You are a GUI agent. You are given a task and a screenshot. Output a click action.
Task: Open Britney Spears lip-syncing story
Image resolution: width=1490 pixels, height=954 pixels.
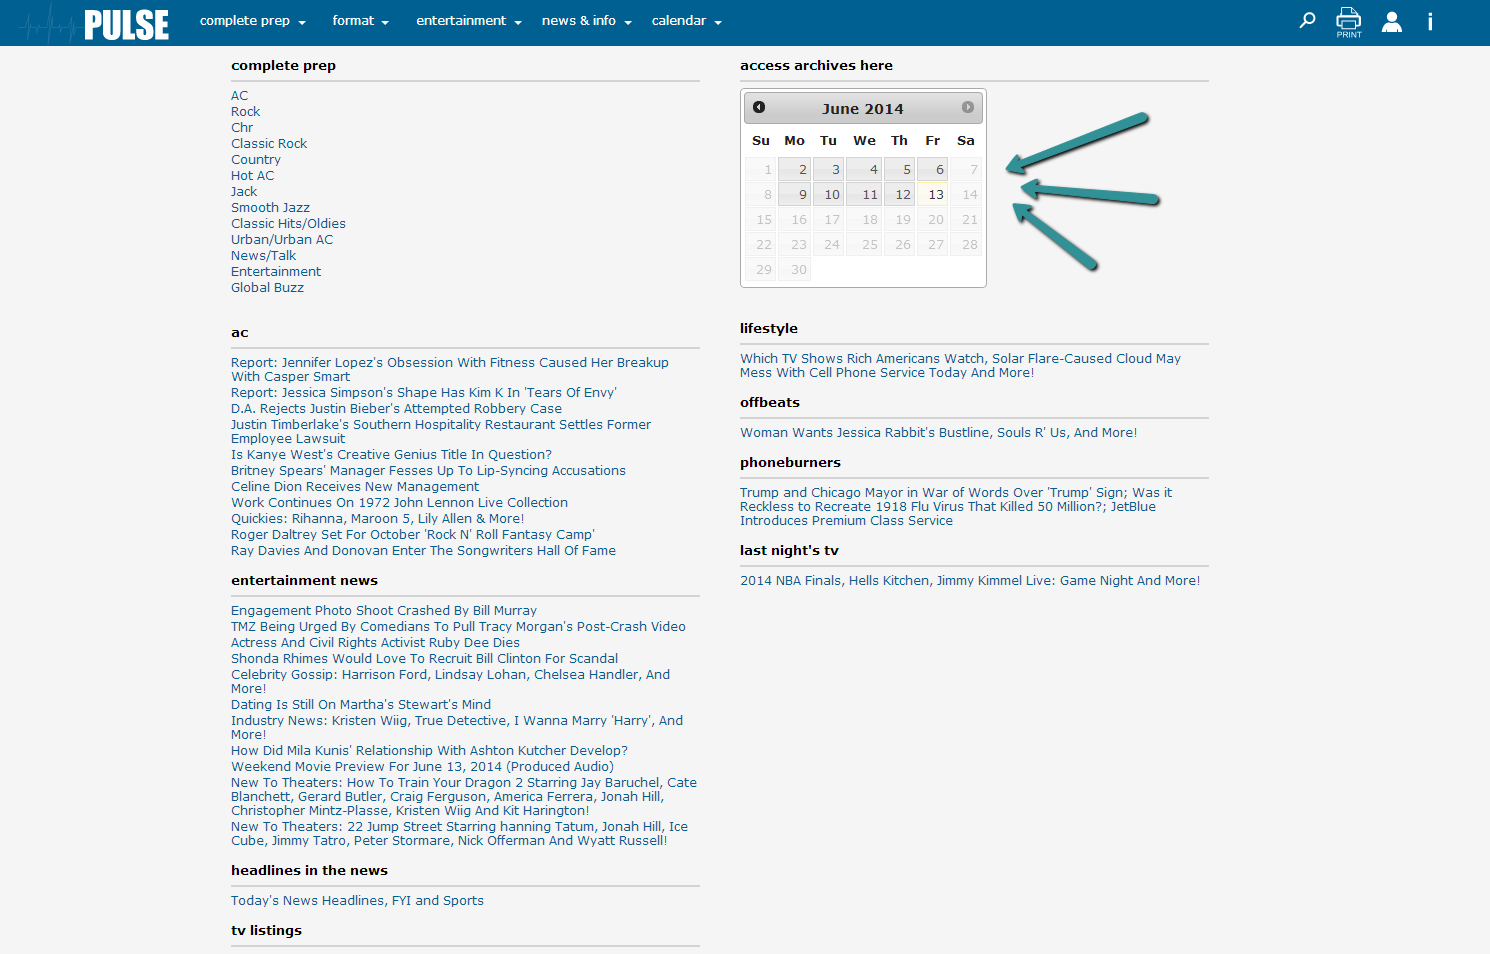[428, 471]
